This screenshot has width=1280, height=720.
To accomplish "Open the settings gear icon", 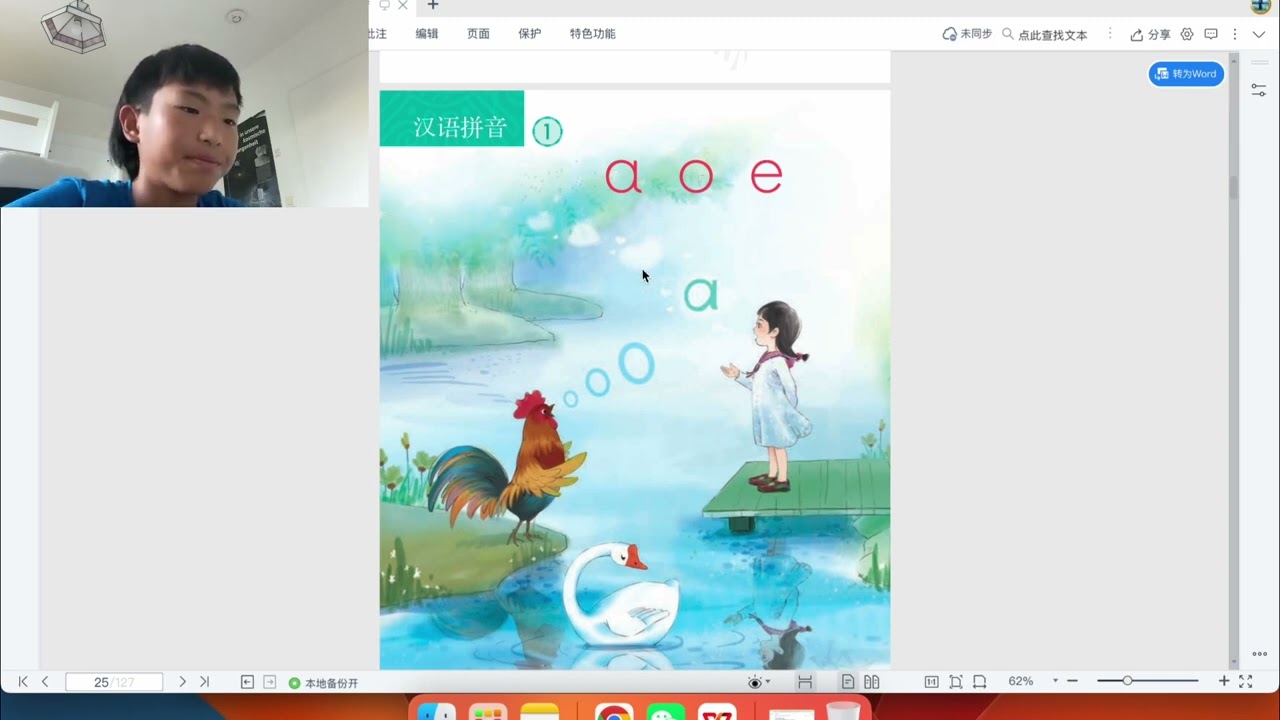I will tap(1187, 34).
